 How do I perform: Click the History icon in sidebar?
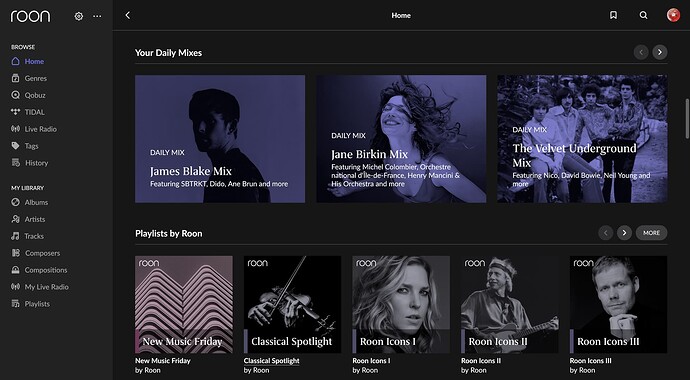[x=15, y=163]
